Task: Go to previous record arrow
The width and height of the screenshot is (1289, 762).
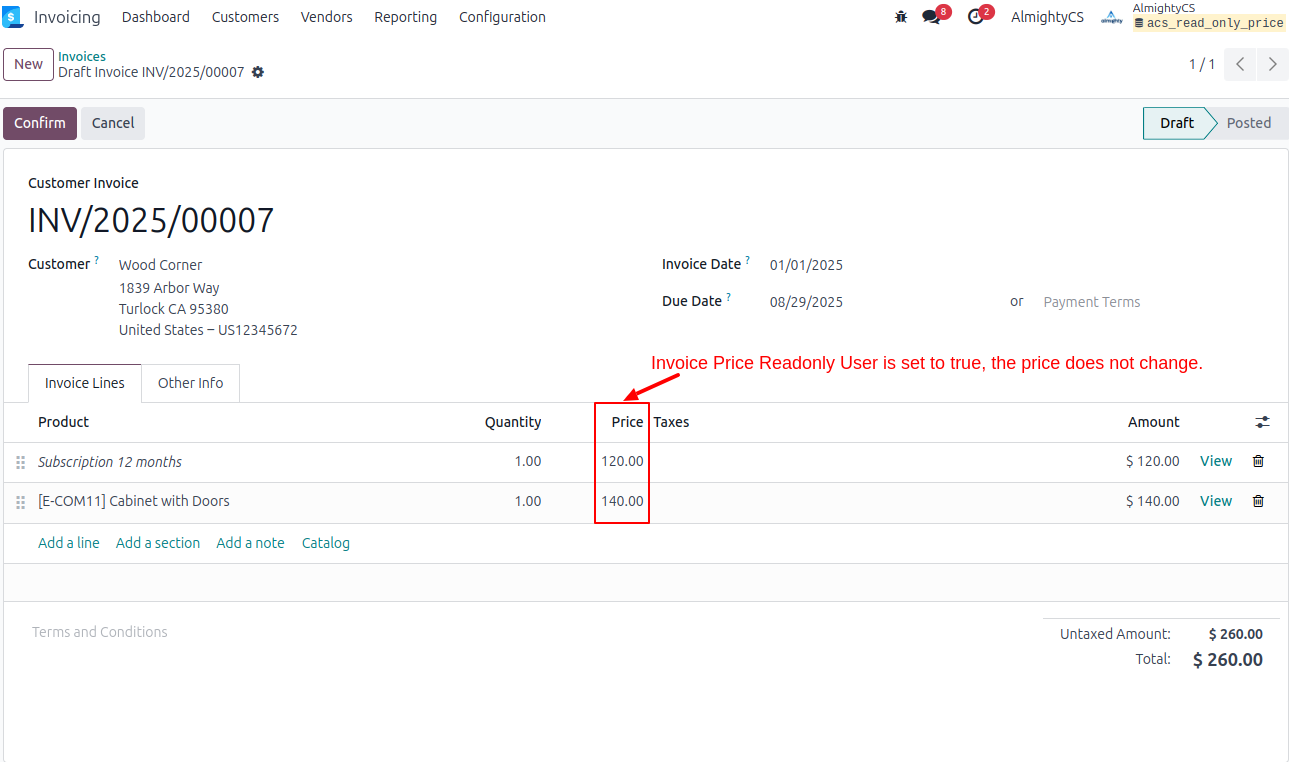Action: coord(1240,64)
